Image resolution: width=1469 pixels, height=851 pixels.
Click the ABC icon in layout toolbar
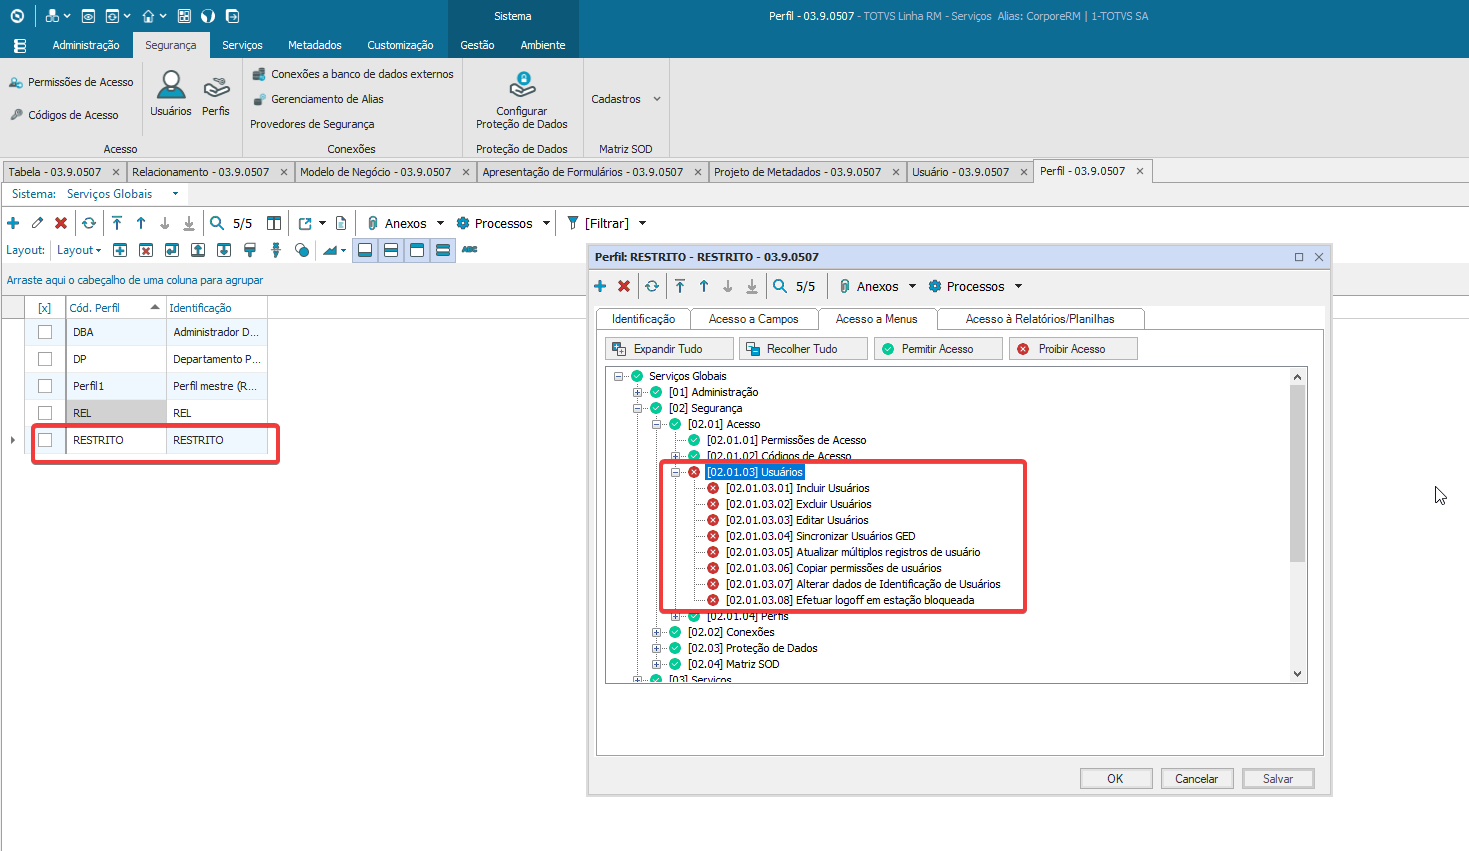pos(470,250)
